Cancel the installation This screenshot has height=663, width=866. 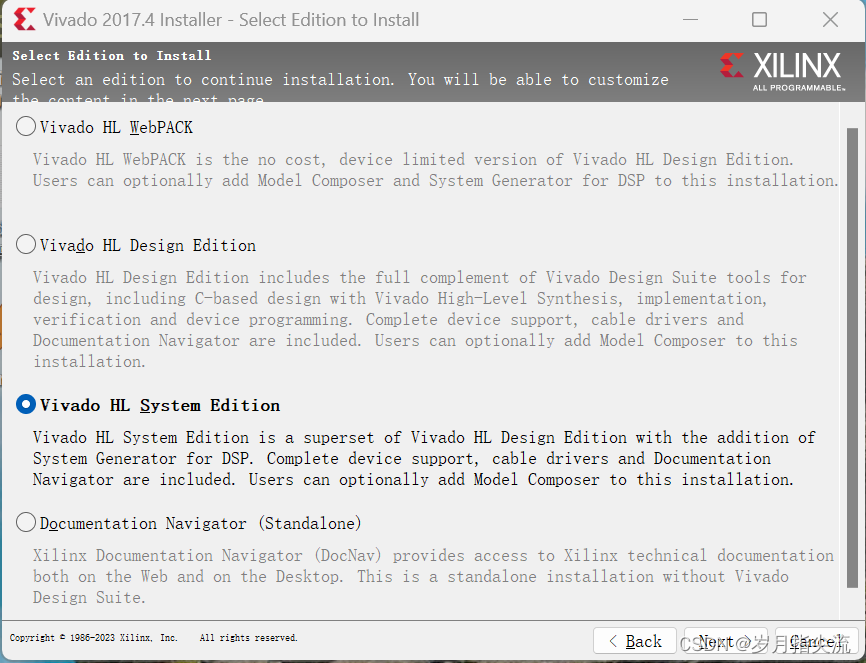coord(817,641)
